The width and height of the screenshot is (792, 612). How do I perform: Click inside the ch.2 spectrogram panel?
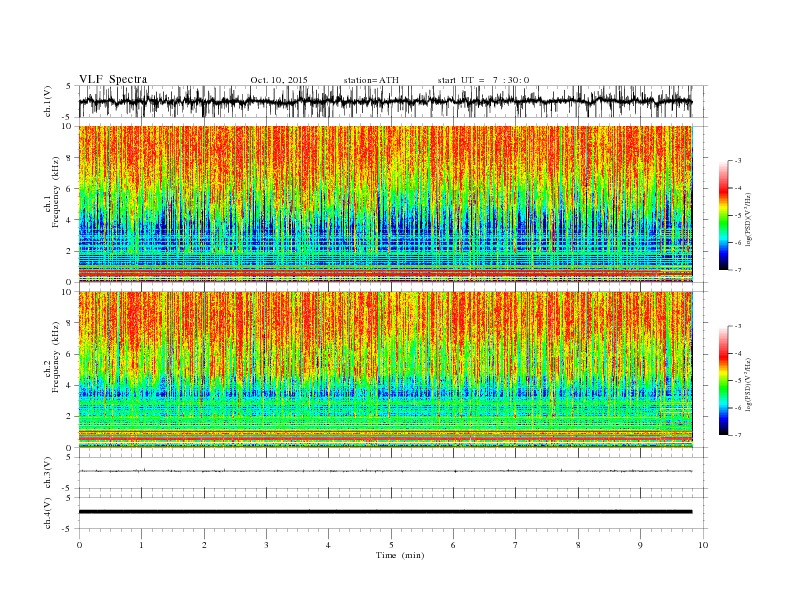pos(385,369)
